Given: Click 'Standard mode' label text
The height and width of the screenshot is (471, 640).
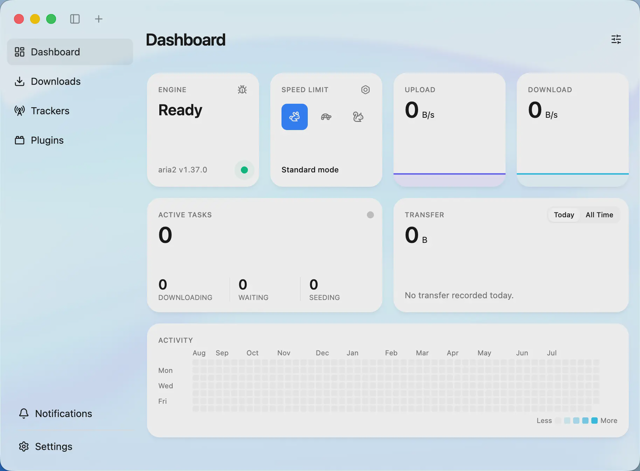Looking at the screenshot, I should [310, 170].
